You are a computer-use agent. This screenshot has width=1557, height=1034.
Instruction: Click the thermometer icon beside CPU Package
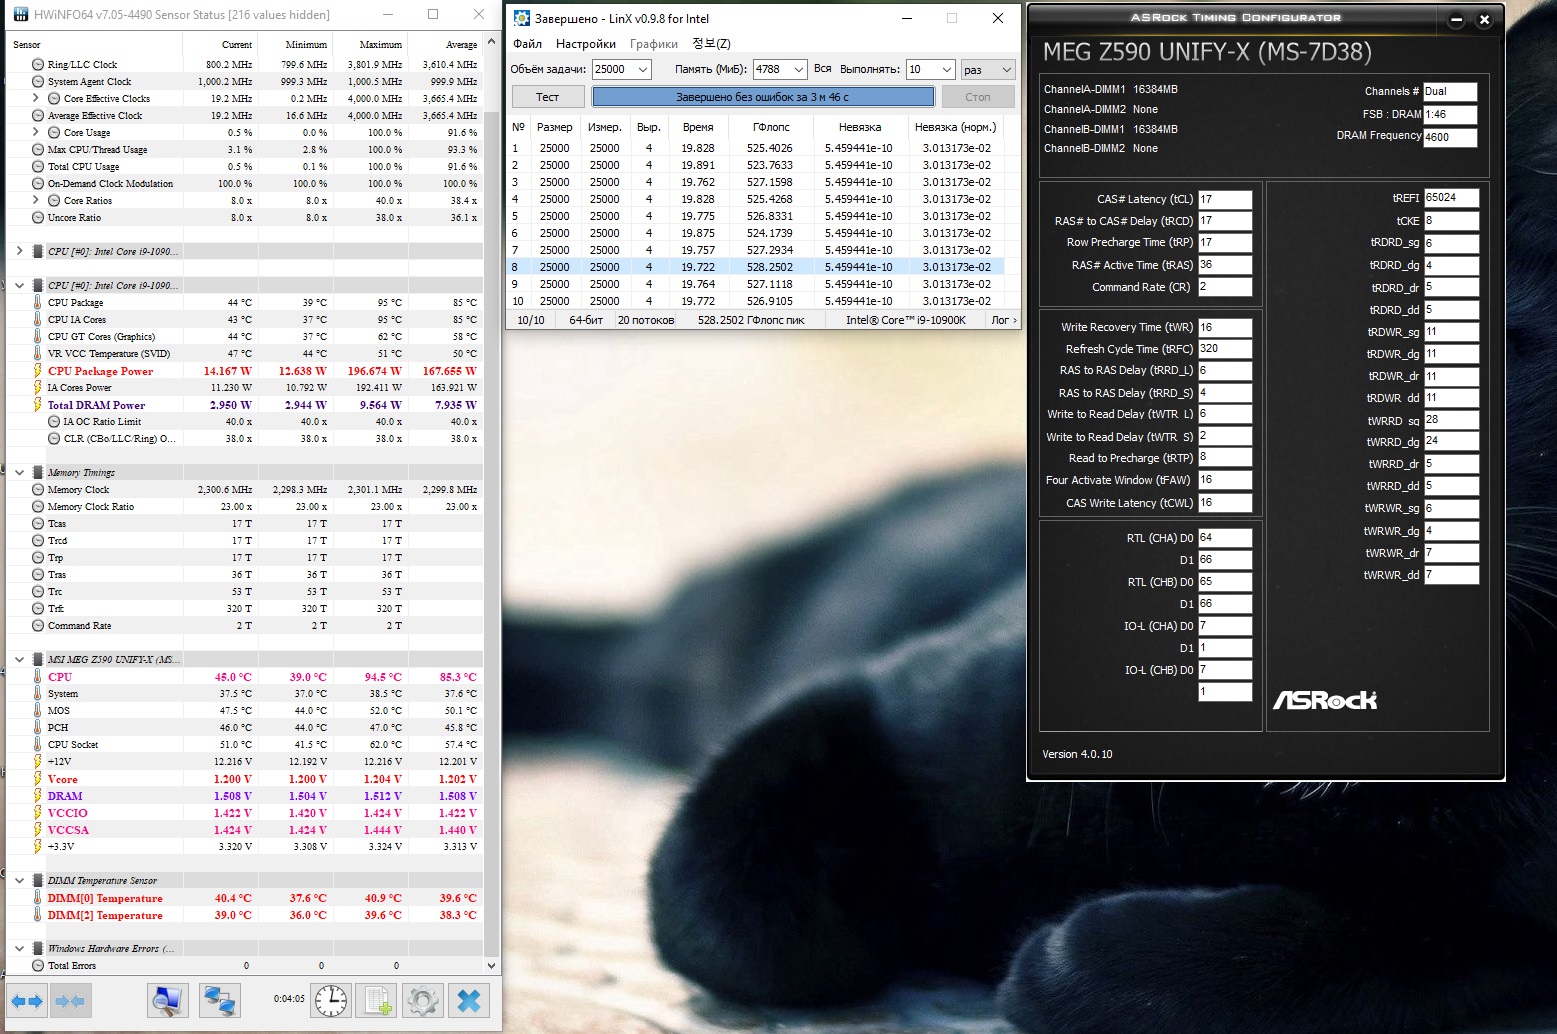[x=38, y=302]
